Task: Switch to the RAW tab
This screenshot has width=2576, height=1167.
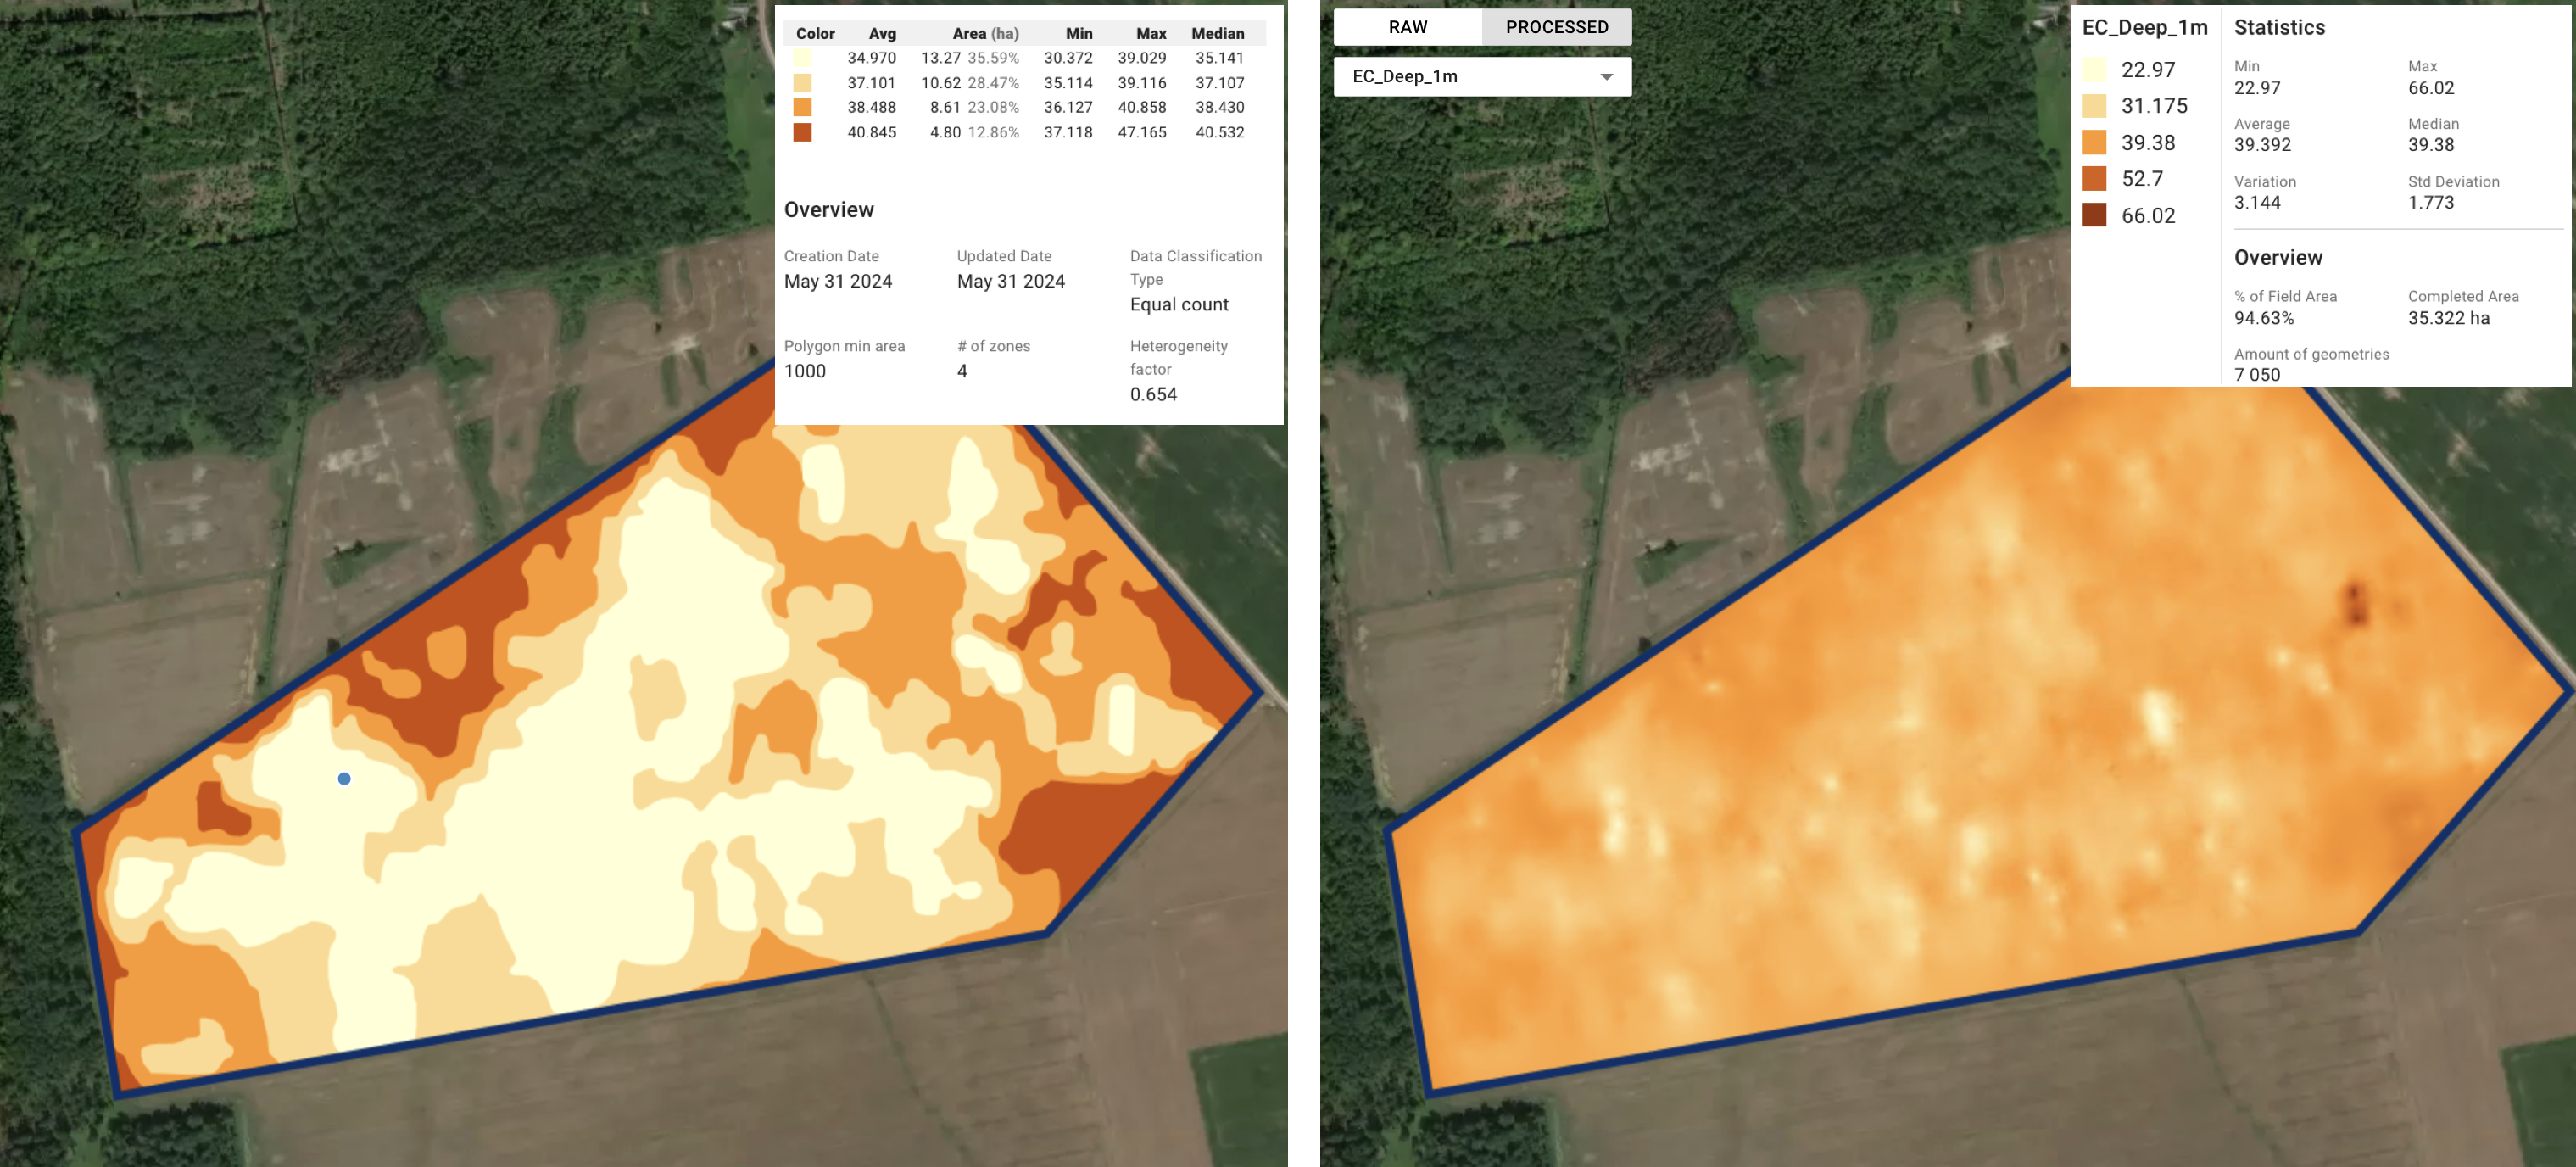Action: tap(1407, 27)
